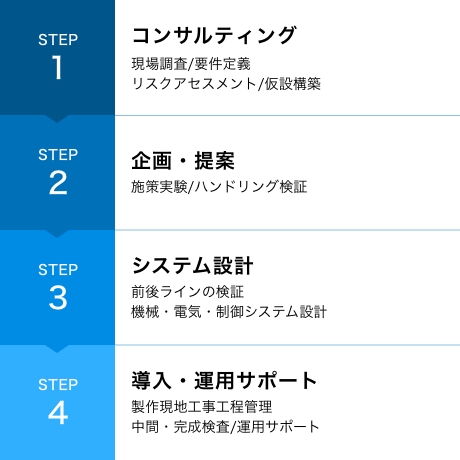Image resolution: width=460 pixels, height=460 pixels.
Task: Click the リスクアセスメント/仮設構築 text line
Action: tap(226, 84)
